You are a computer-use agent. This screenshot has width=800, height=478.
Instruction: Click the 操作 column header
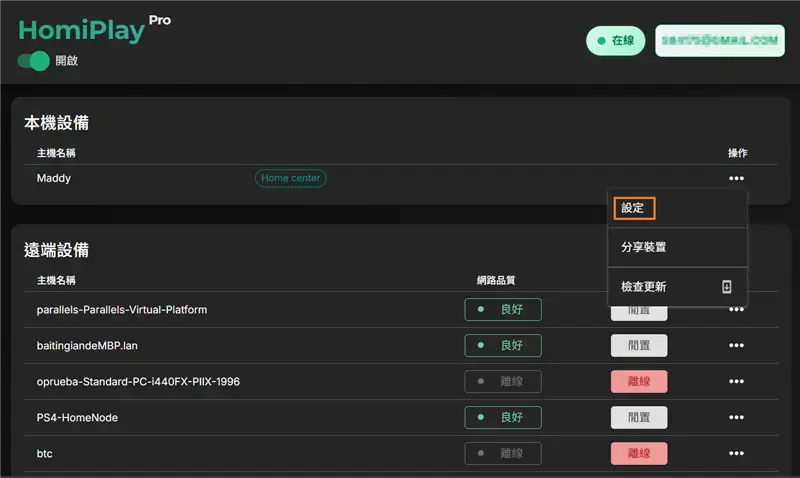737,153
